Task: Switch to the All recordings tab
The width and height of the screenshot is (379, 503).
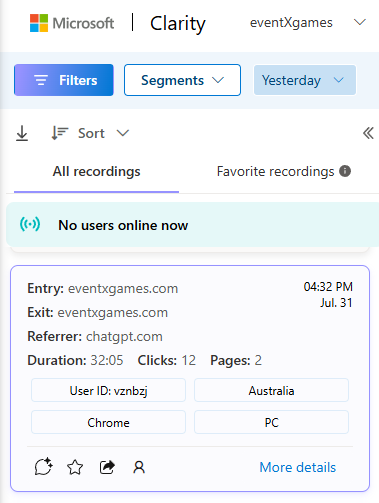Action: point(96,171)
